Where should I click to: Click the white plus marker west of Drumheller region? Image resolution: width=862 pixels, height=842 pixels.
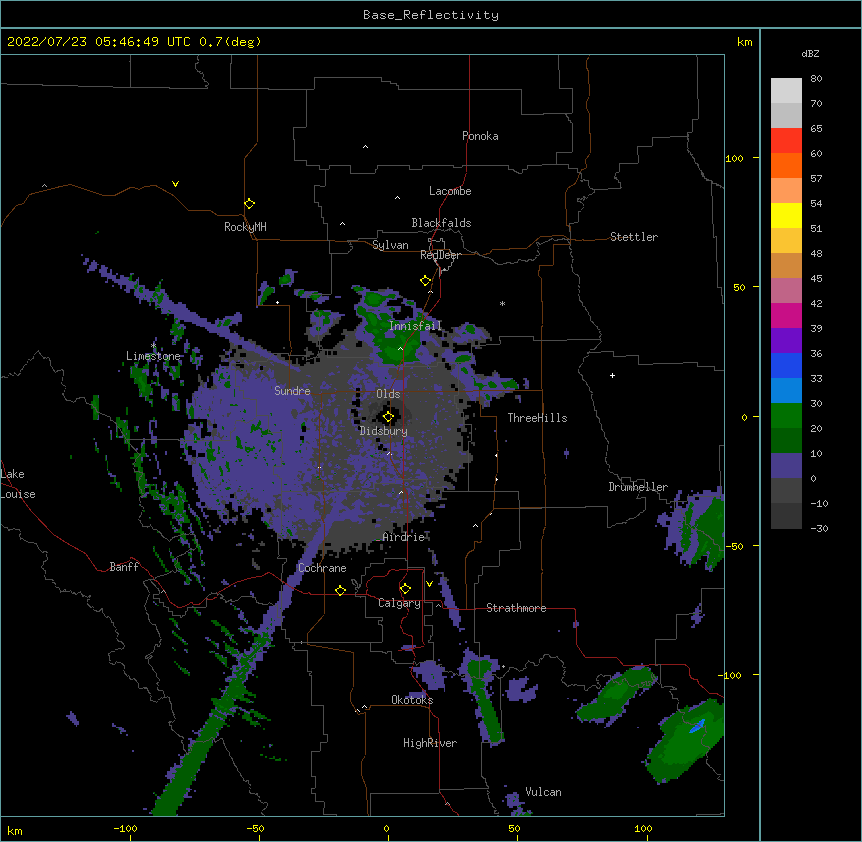coord(612,375)
